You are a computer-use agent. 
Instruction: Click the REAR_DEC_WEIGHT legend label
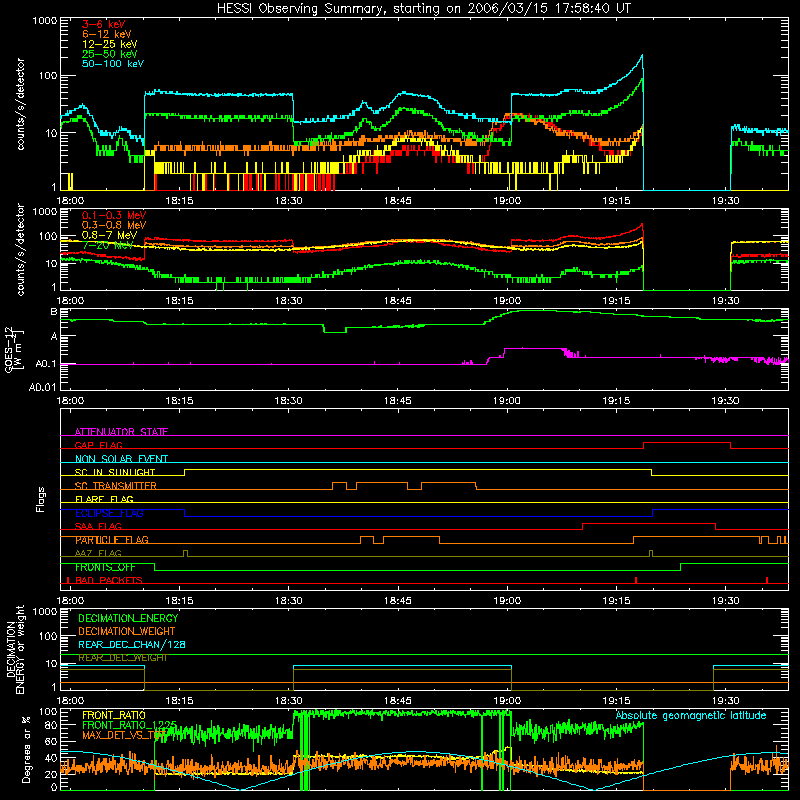122,658
